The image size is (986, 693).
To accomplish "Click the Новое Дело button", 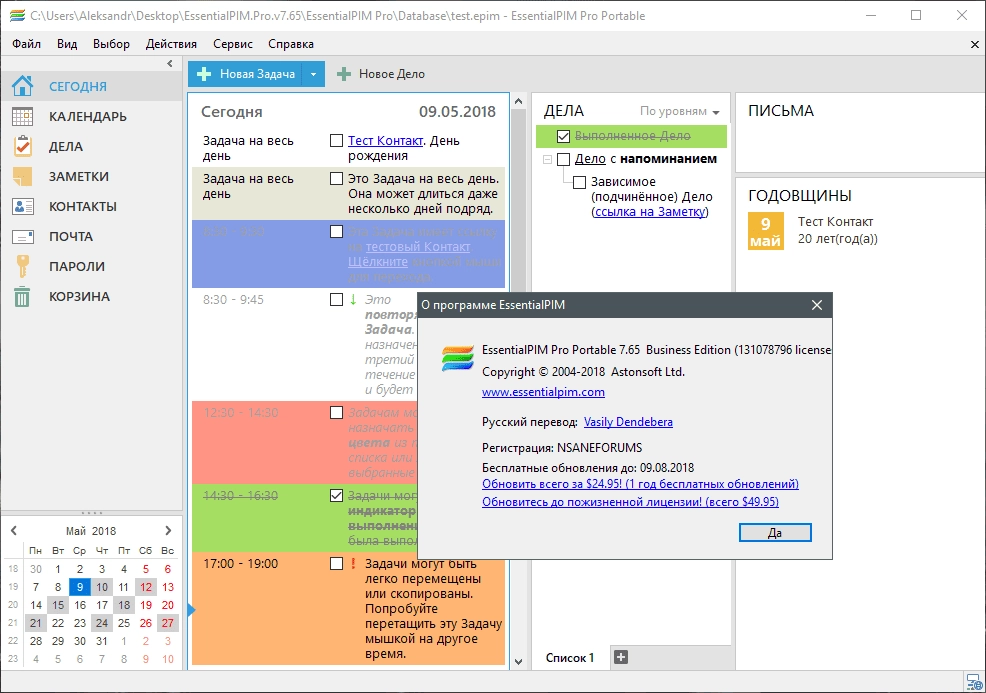I will click(x=380, y=74).
